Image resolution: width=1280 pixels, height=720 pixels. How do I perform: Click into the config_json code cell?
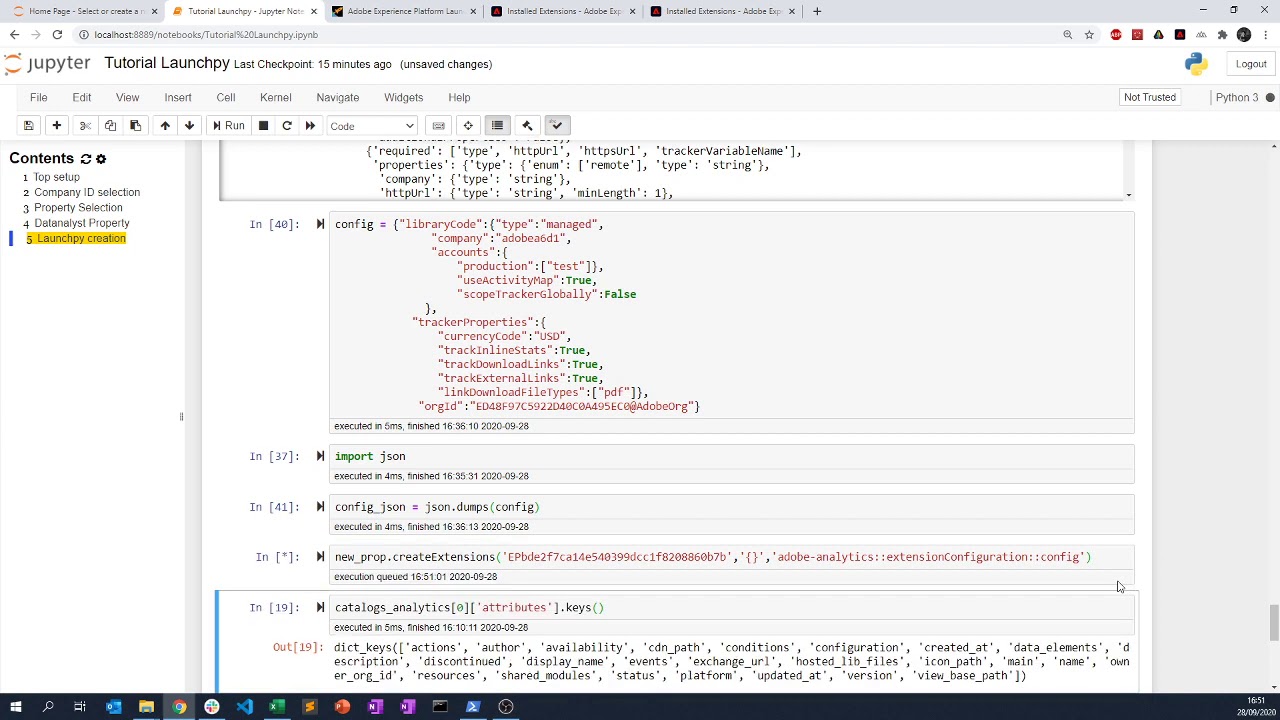click(x=732, y=507)
